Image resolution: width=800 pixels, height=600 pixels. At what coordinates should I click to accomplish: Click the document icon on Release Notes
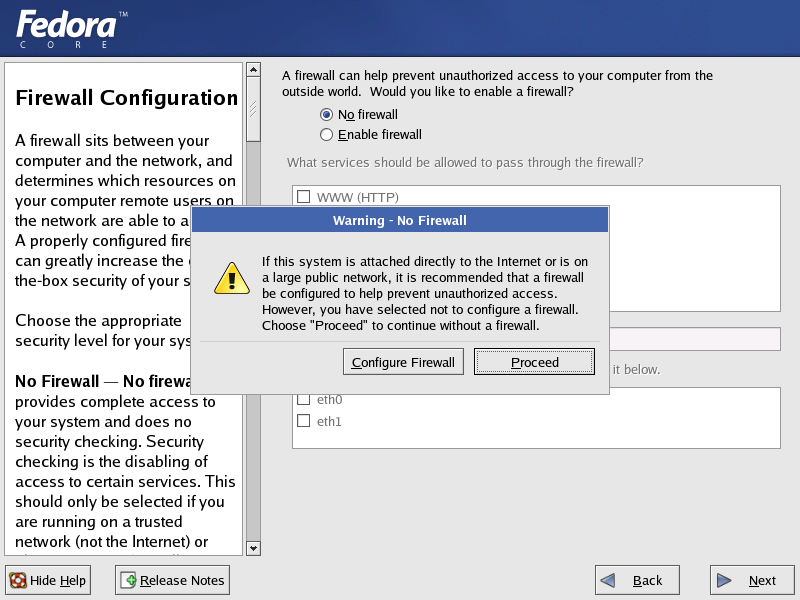[x=129, y=580]
